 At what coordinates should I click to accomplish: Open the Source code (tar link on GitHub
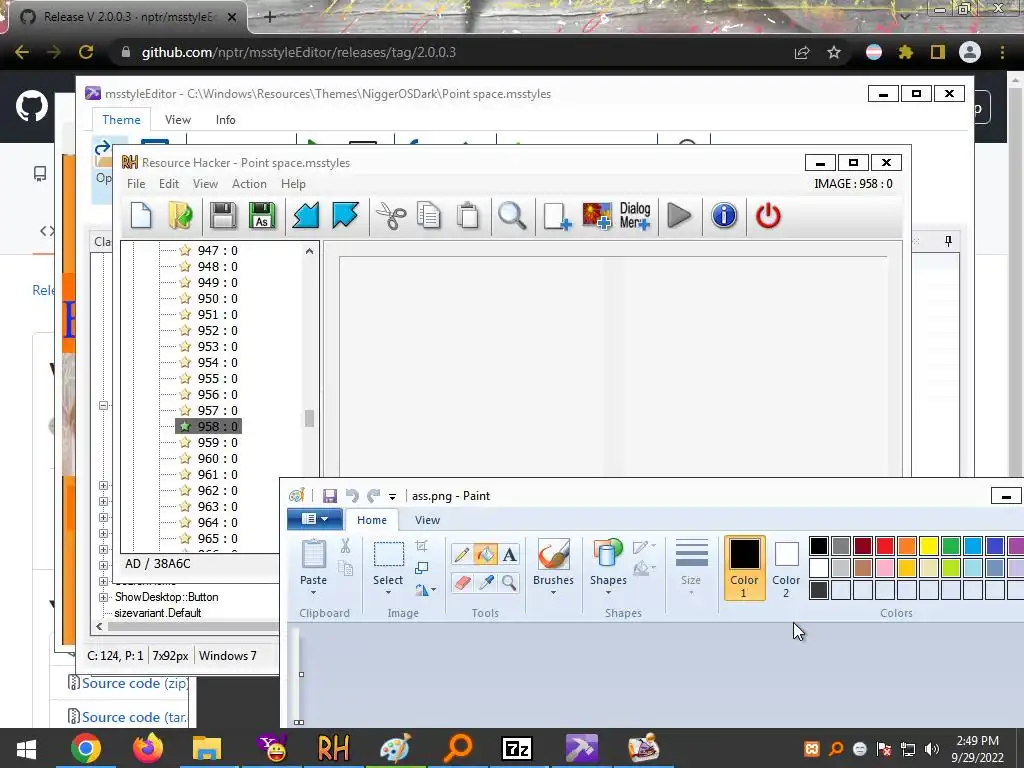(x=134, y=717)
